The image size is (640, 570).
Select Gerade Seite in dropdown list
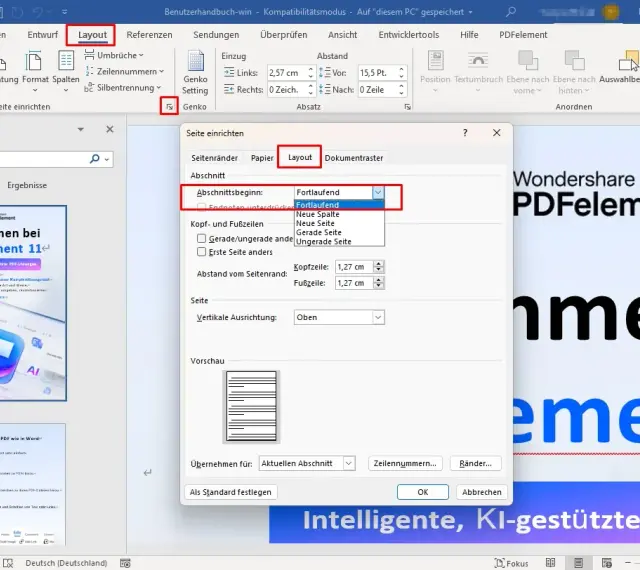pos(339,232)
